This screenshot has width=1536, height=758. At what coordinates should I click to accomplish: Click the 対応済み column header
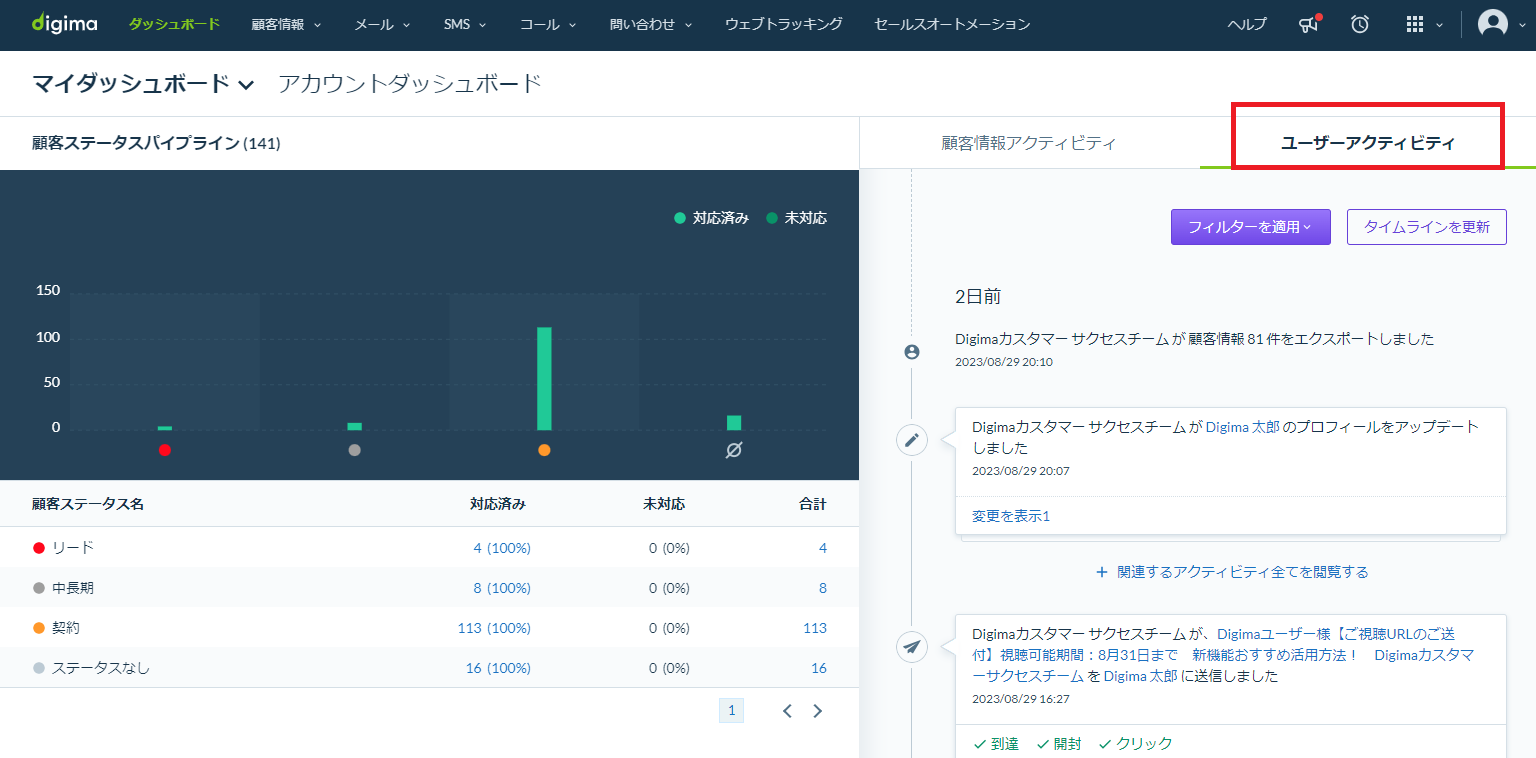point(498,504)
